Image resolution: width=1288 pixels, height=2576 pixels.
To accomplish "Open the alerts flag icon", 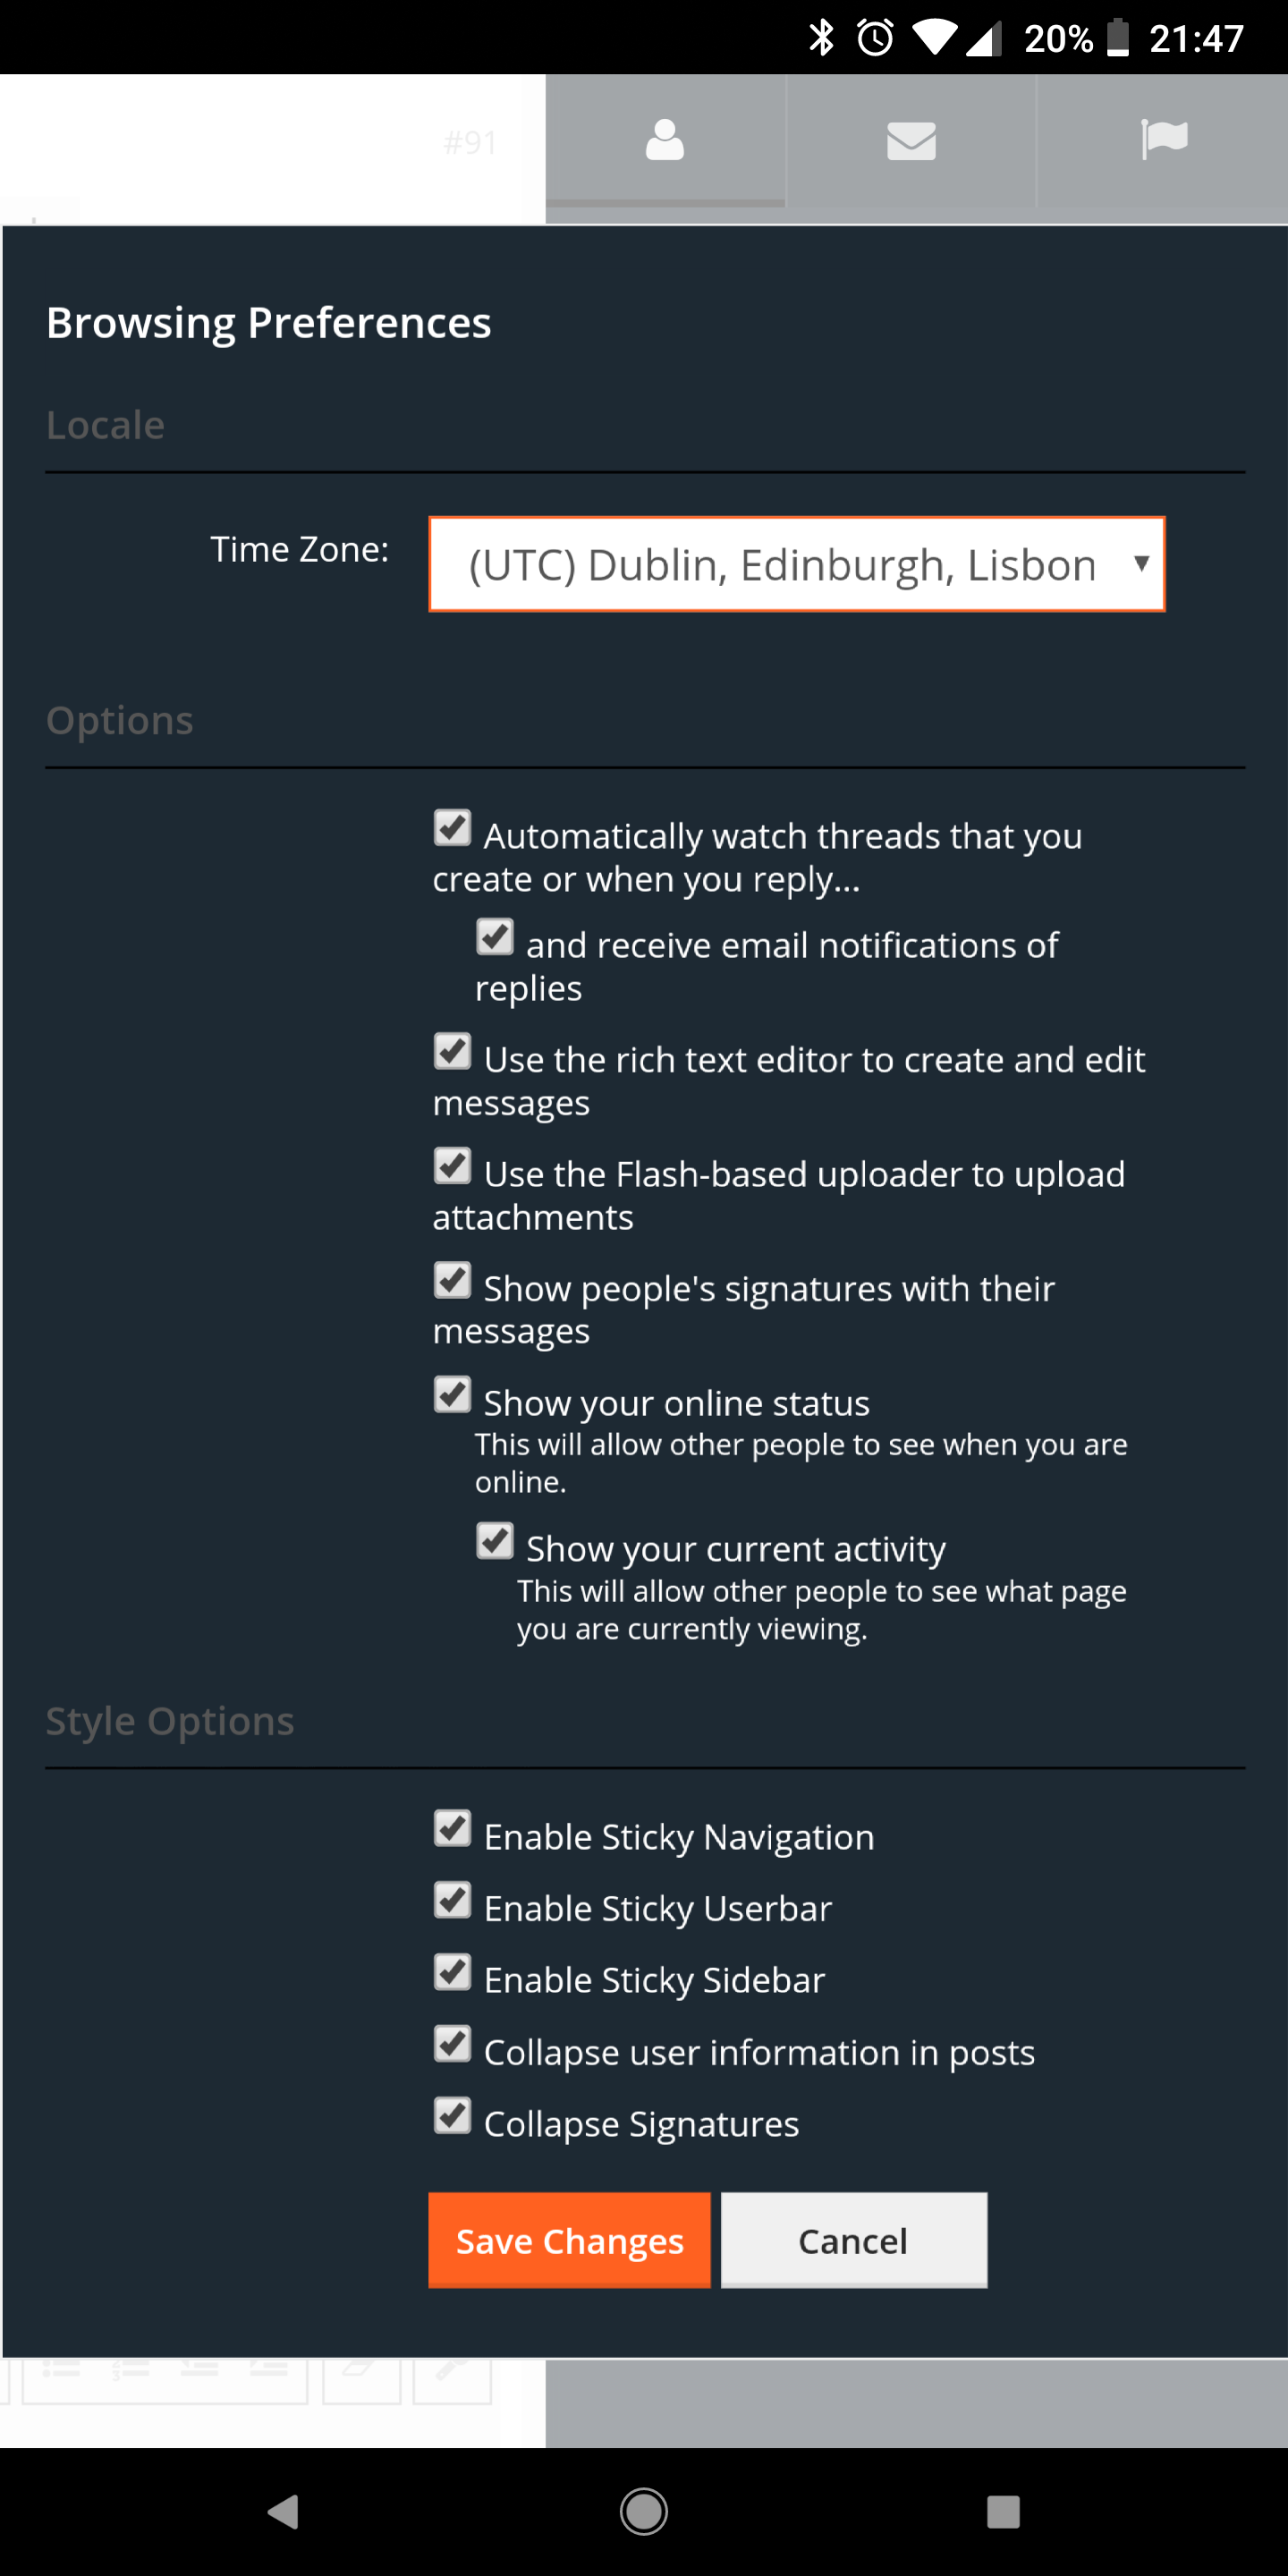I will (1163, 140).
